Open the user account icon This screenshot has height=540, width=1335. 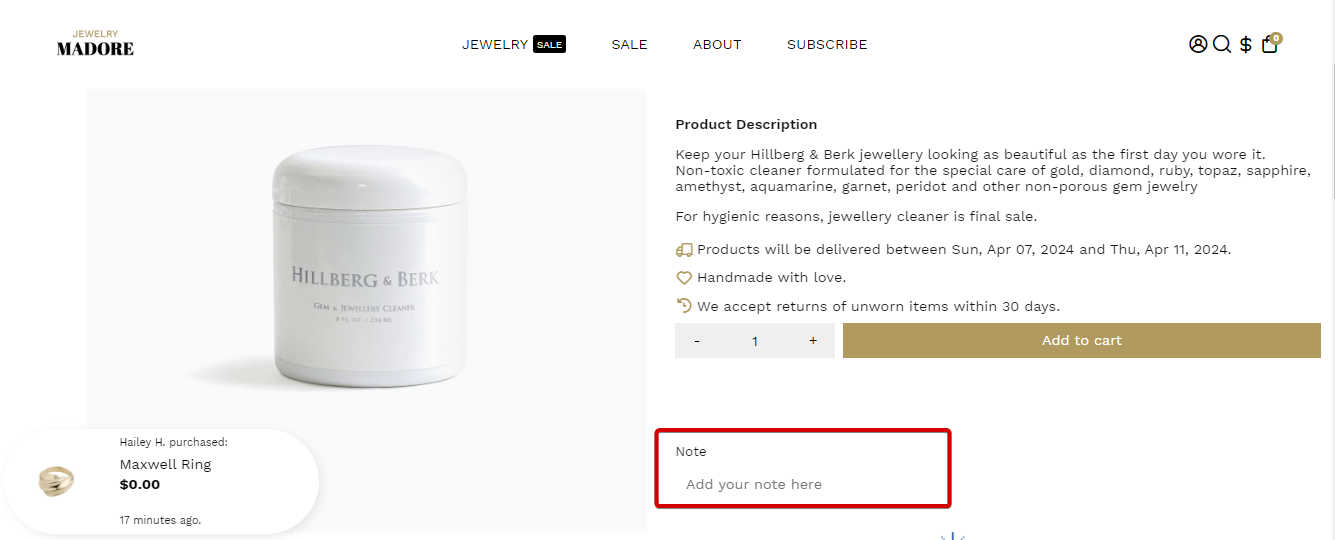pyautogui.click(x=1198, y=44)
